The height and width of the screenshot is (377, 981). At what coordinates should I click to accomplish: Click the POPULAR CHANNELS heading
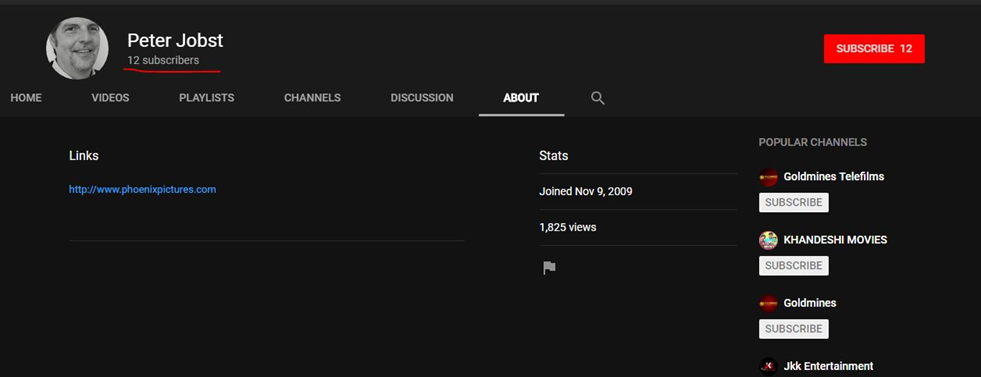pyautogui.click(x=813, y=143)
